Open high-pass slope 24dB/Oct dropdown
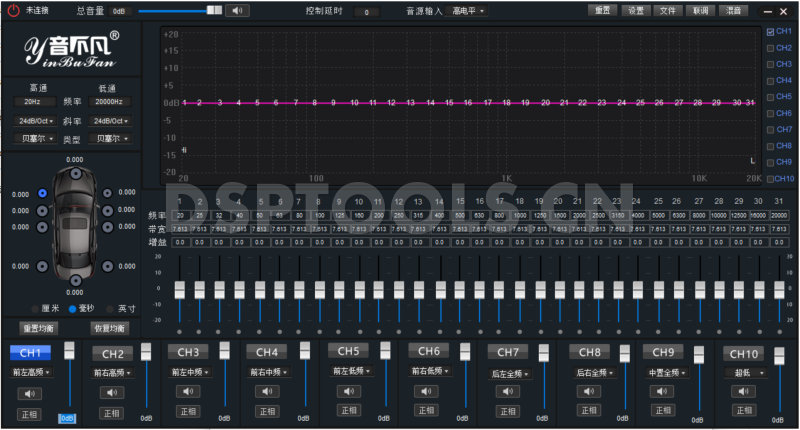Viewport: 800px width, 430px height. [36, 121]
